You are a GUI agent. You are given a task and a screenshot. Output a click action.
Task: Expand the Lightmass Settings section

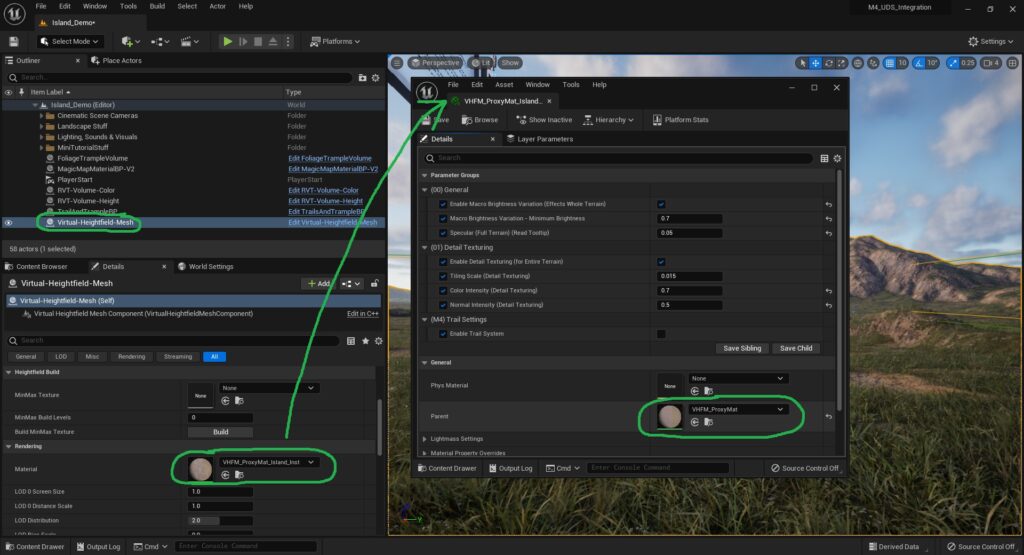(424, 439)
